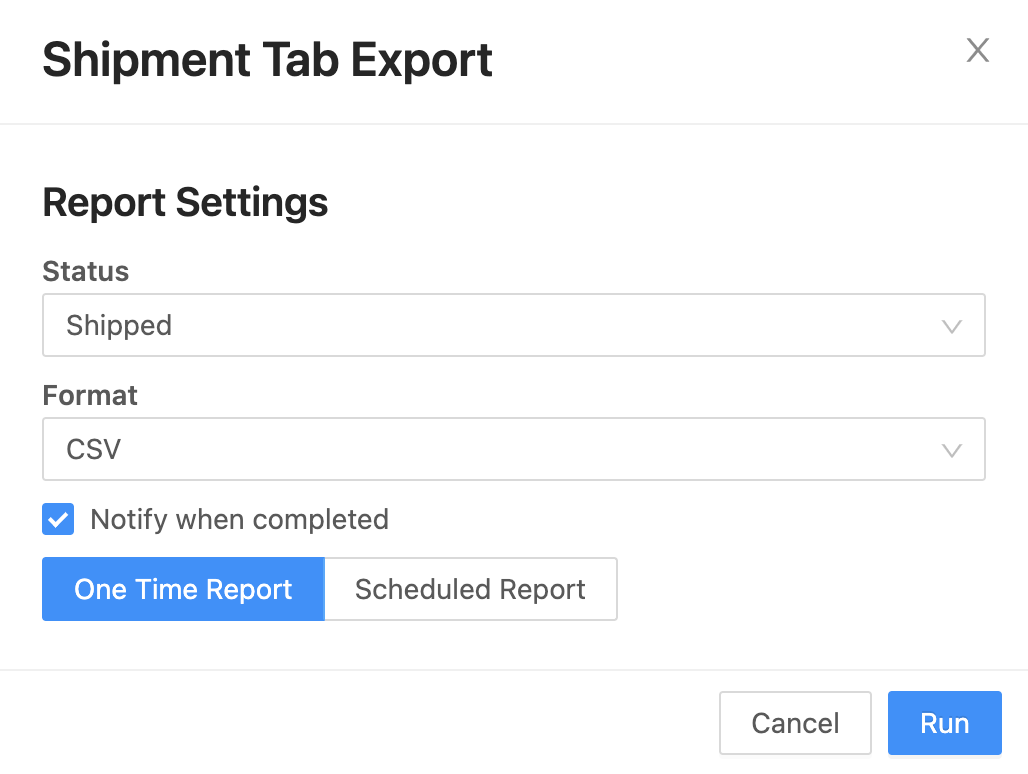Screen dimensions: 1028x774
Task: Click the Format field's chevron arrow icon
Action: (x=951, y=450)
